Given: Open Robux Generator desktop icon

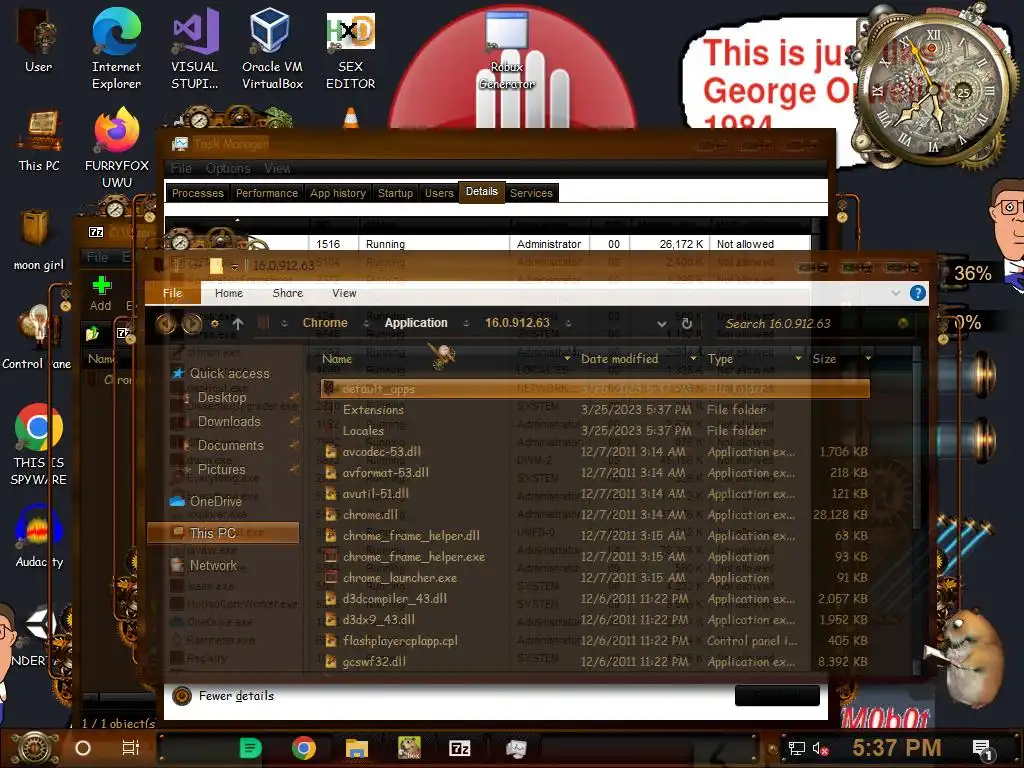Looking at the screenshot, I should (x=507, y=51).
